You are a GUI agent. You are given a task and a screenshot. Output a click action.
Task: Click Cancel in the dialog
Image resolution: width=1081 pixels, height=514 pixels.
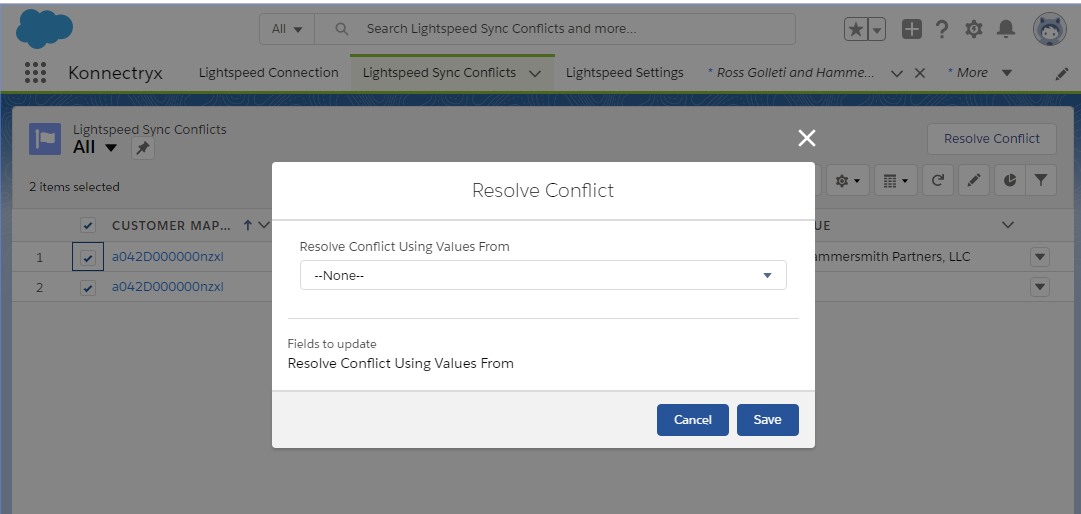[692, 420]
